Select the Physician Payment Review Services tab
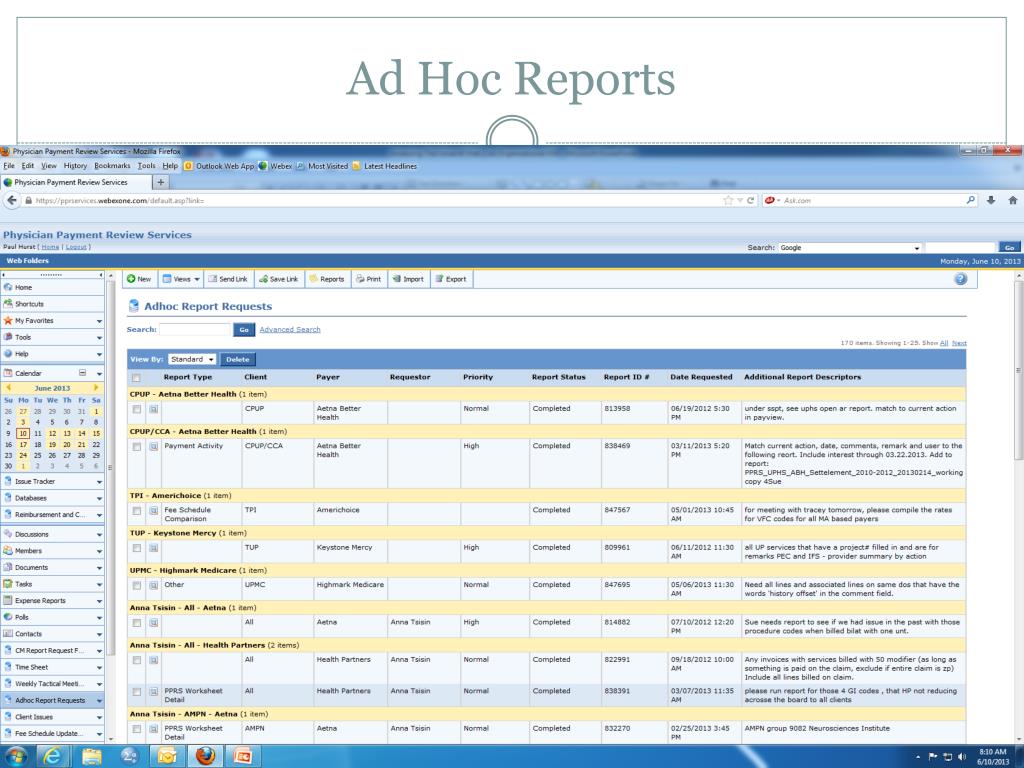1024x768 pixels. click(76, 182)
